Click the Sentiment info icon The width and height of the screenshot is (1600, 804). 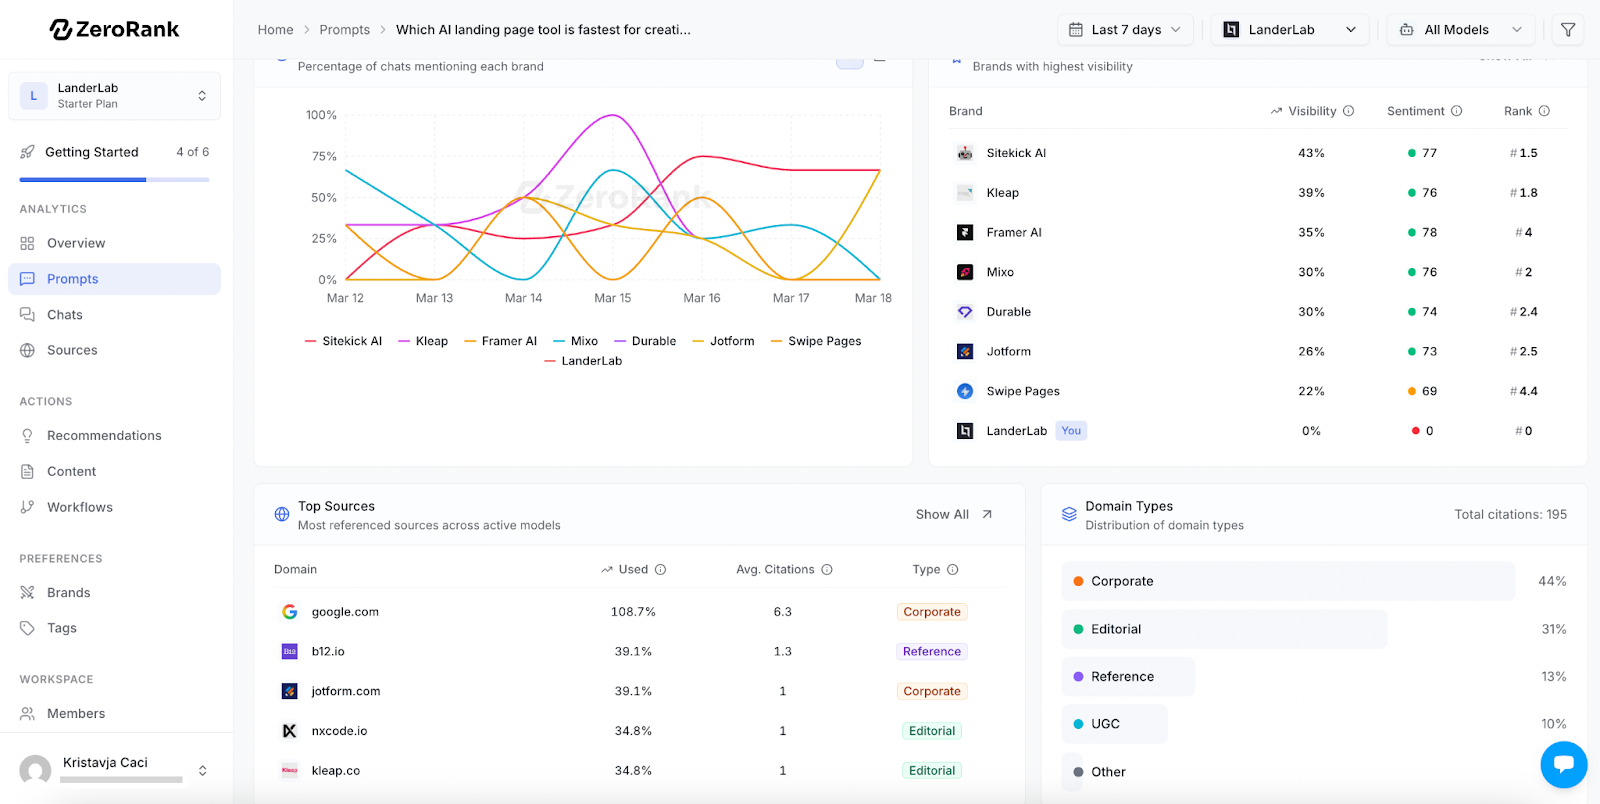[1456, 111]
